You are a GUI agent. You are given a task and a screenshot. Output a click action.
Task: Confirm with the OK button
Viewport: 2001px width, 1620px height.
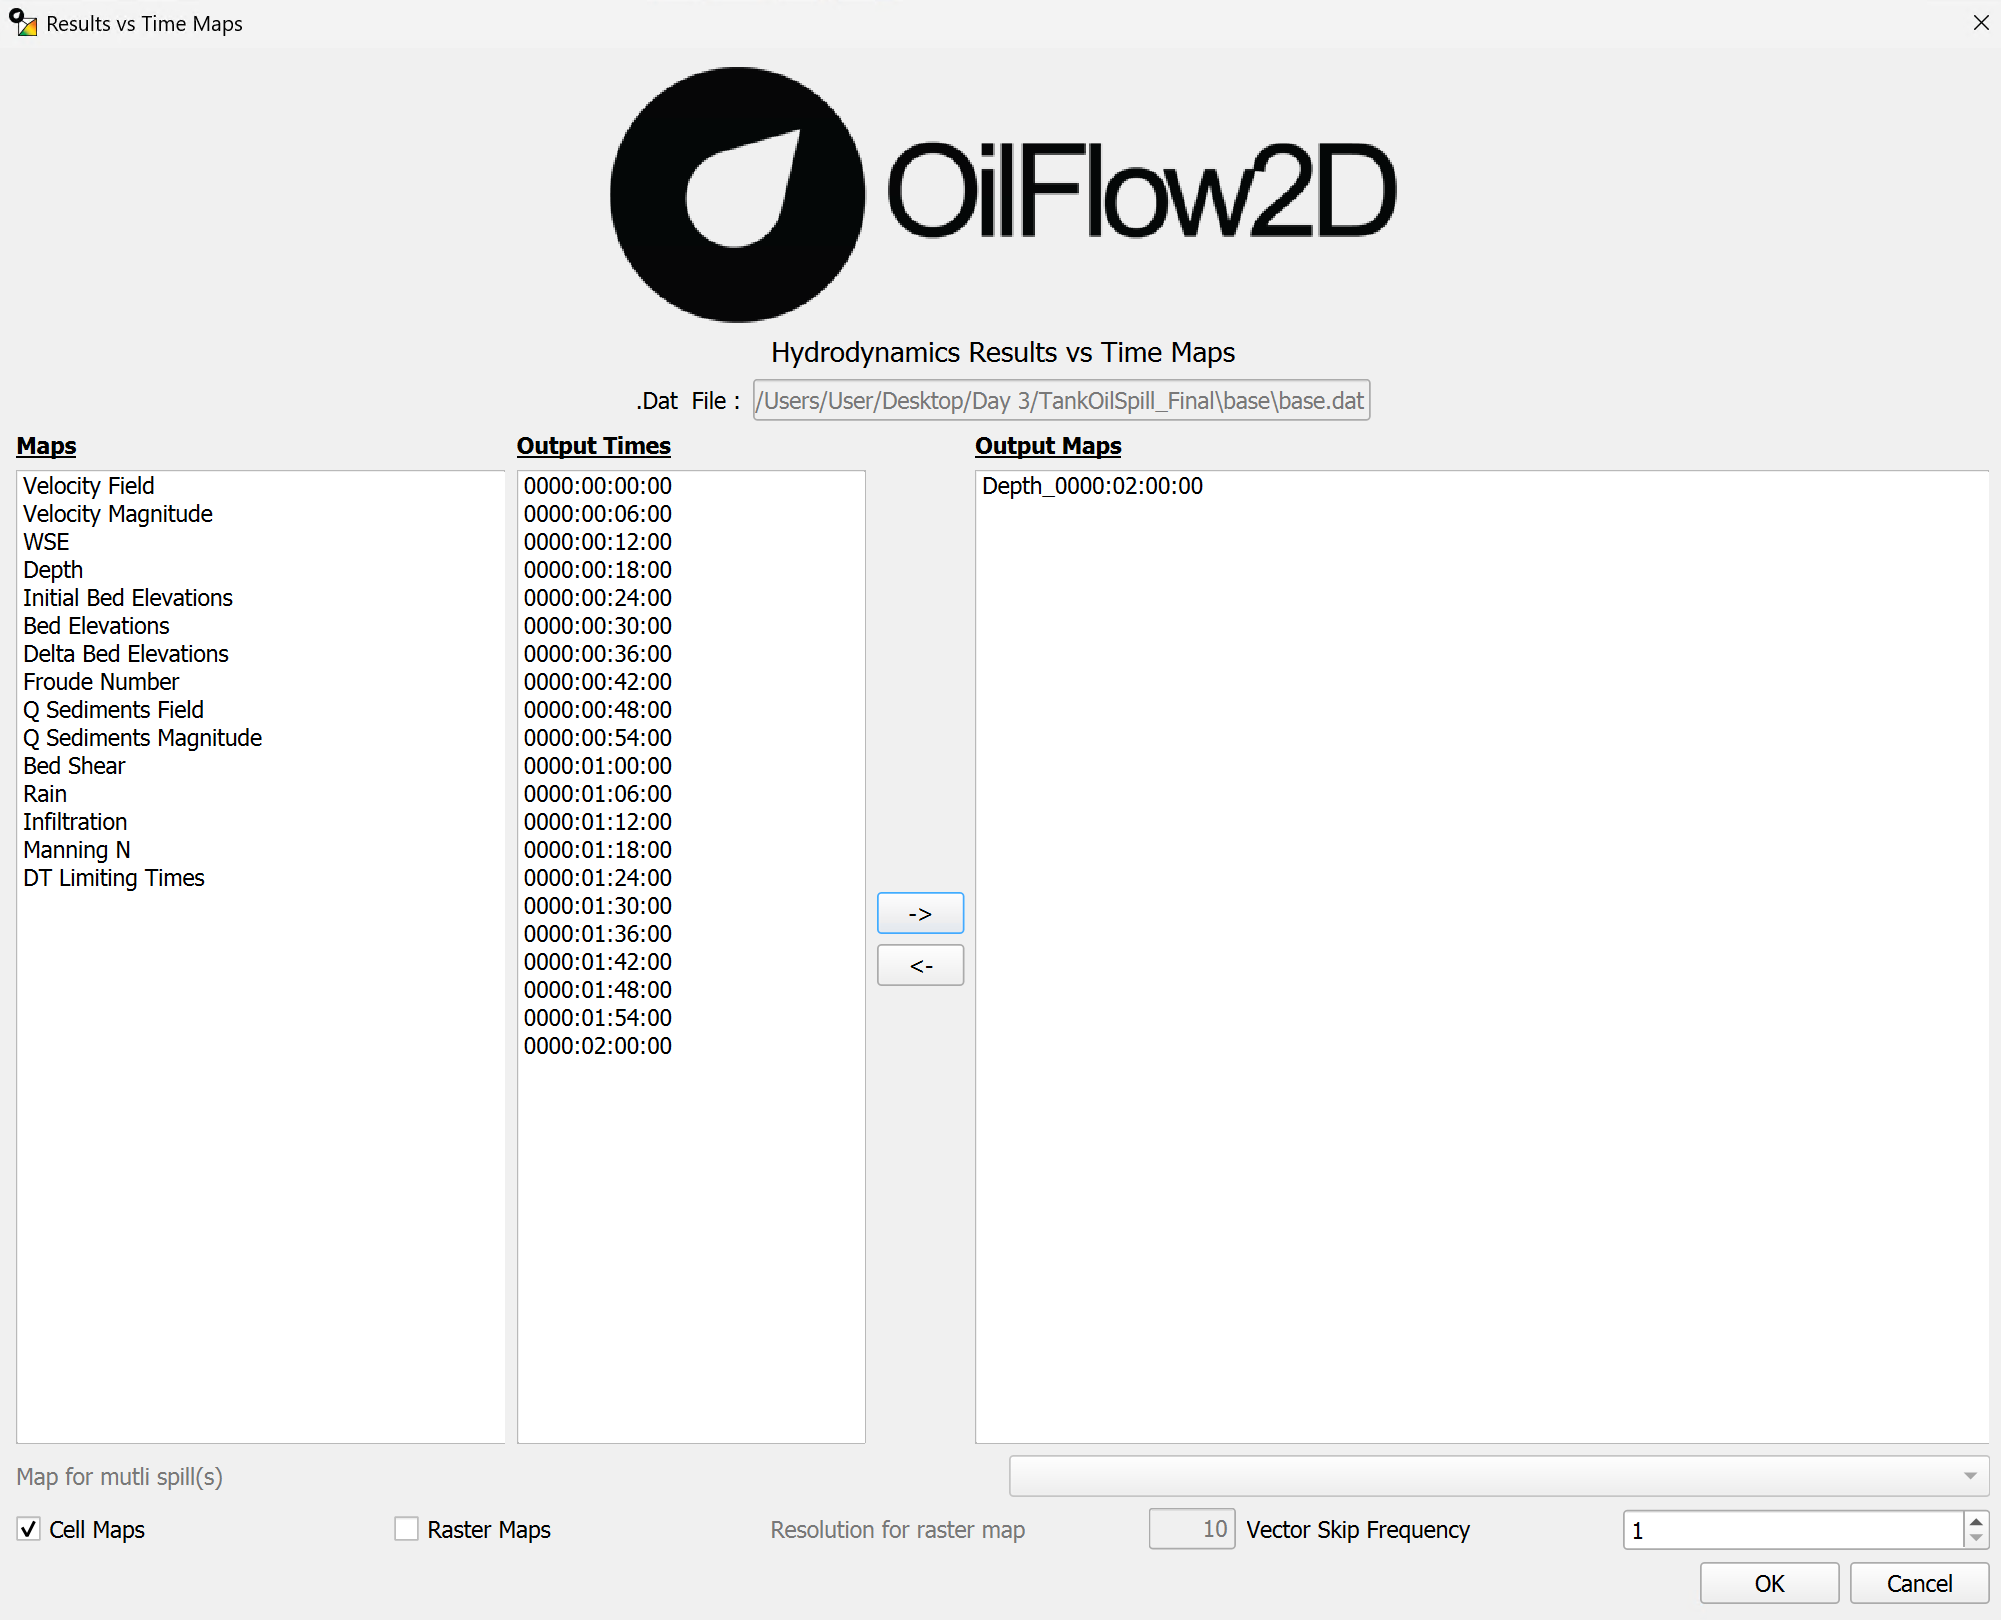tap(1769, 1583)
